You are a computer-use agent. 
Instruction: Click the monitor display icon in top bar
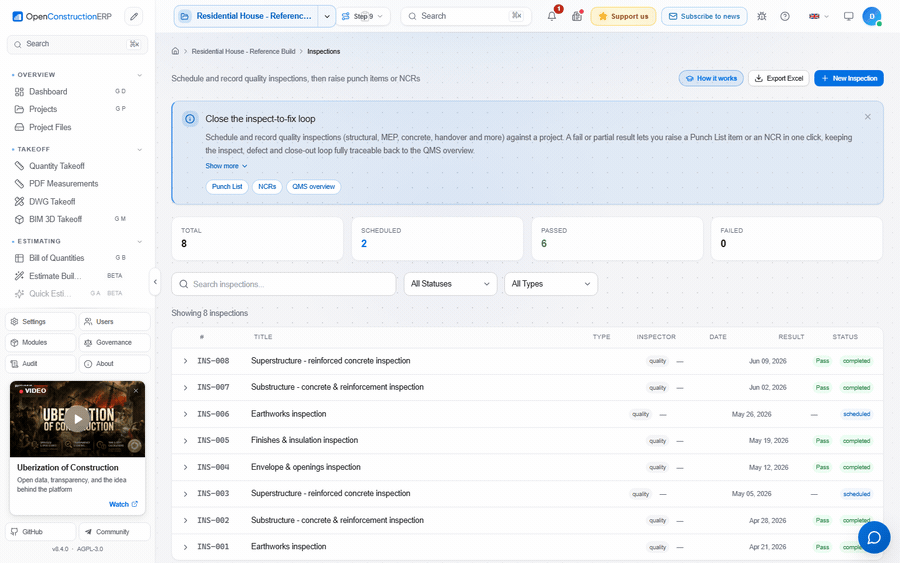[848, 16]
